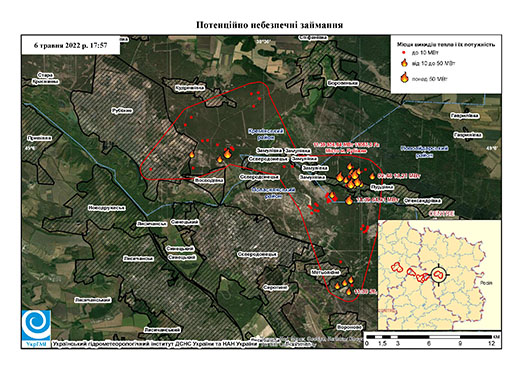The height and width of the screenshot is (368, 520).
Task: Click the Росія label in the inset map
Action: (486, 283)
